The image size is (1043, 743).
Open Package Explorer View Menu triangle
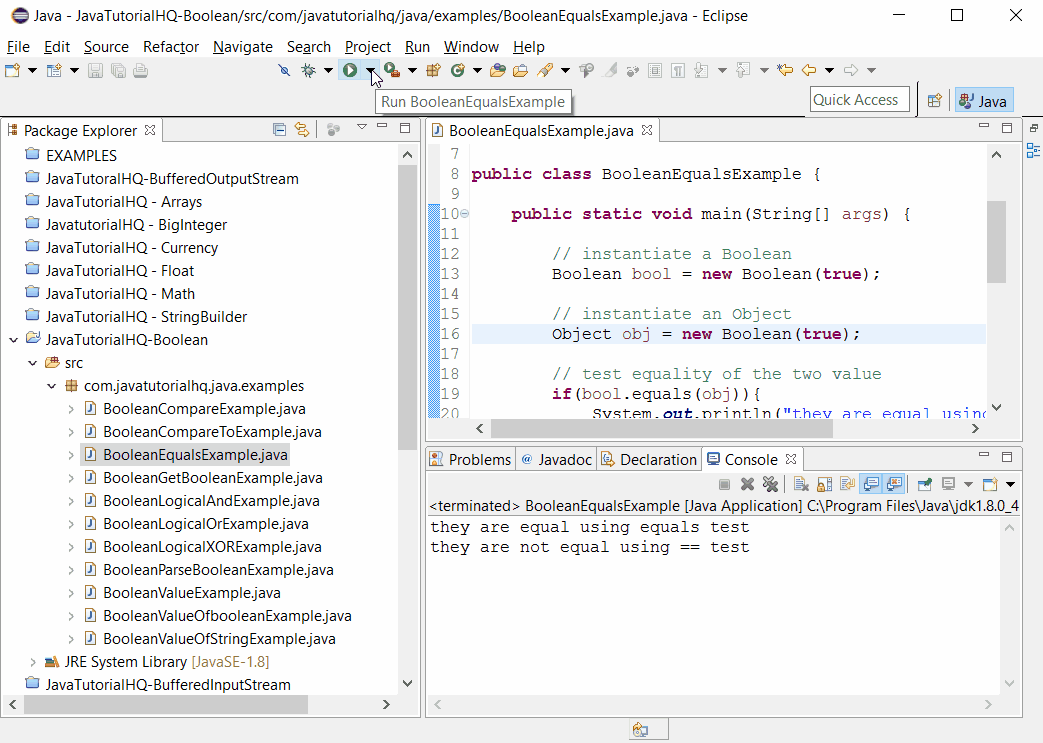(x=361, y=126)
